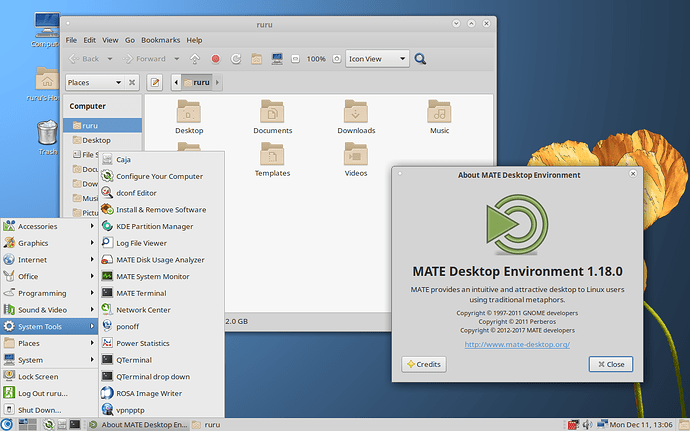This screenshot has width=690, height=431.
Task: Open the main menu launcher on panel
Action: click(x=7, y=424)
